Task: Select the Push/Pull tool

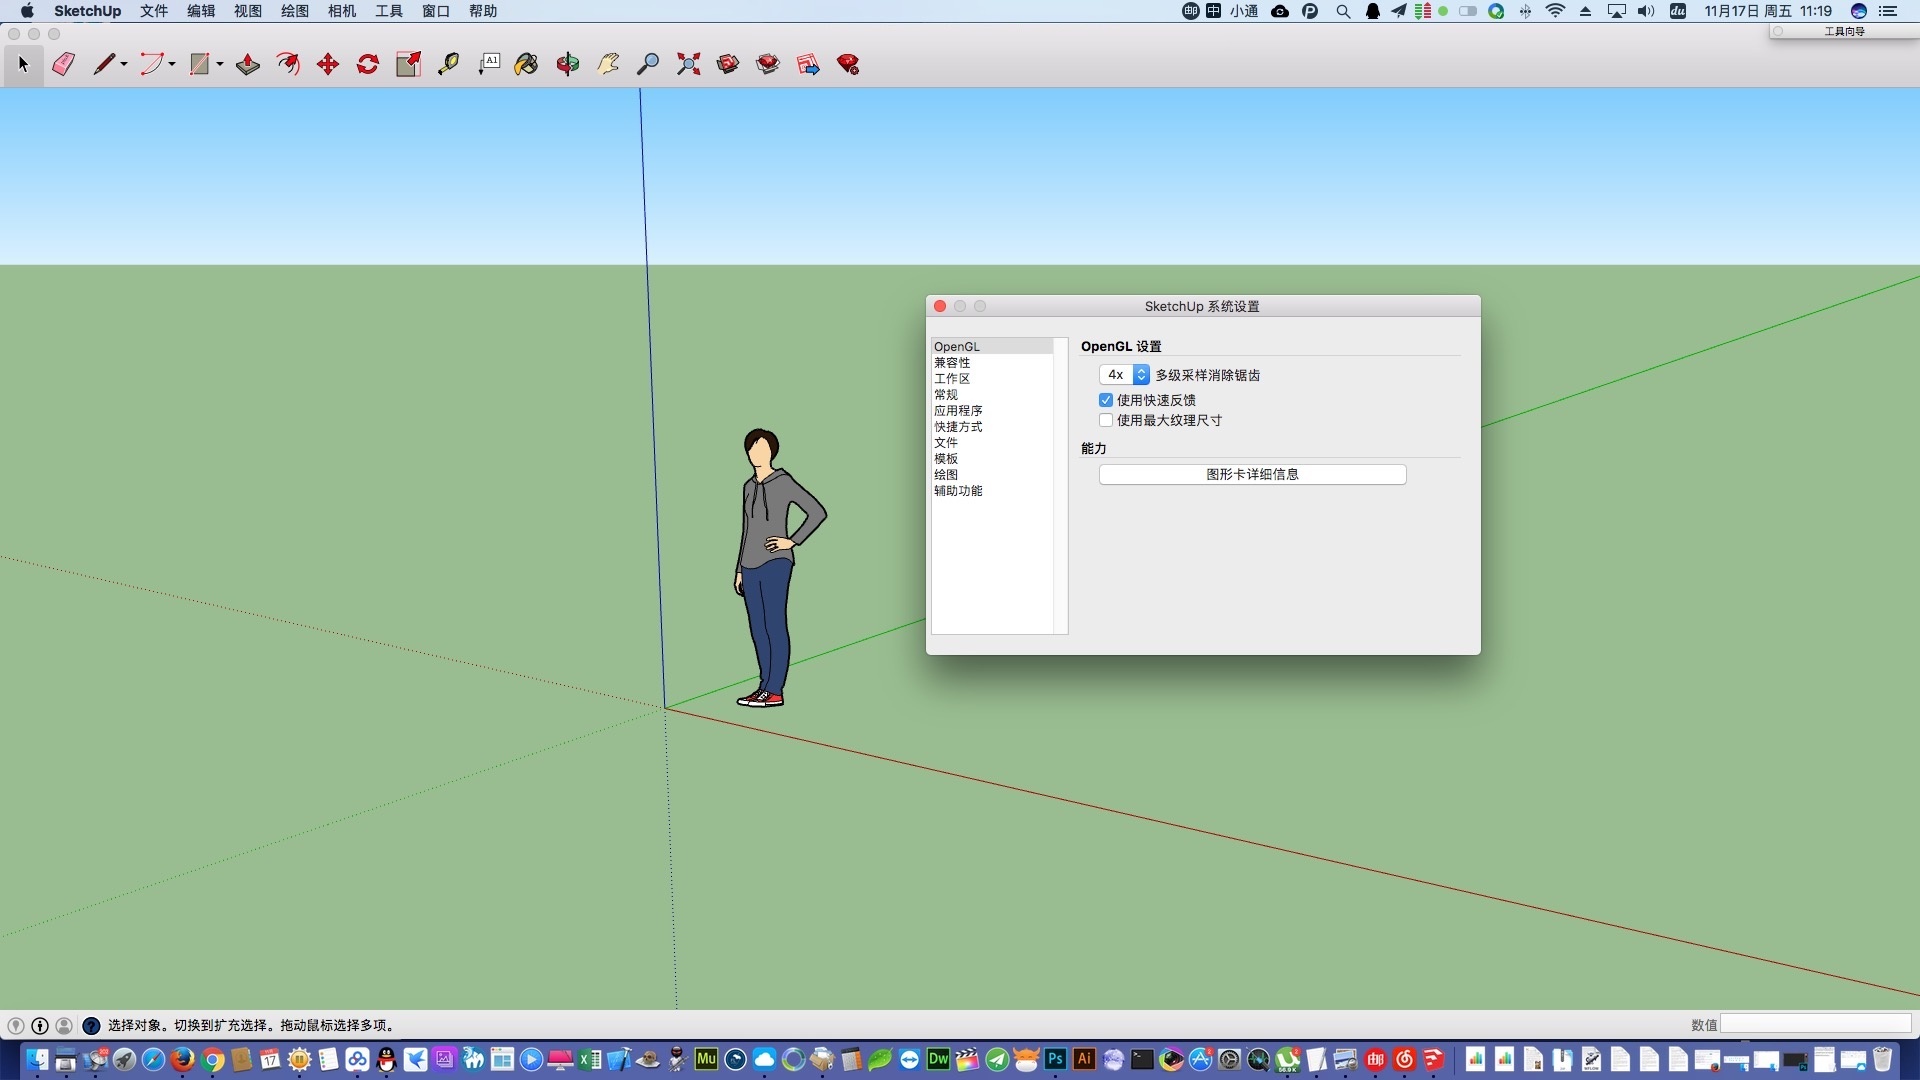Action: click(x=248, y=64)
